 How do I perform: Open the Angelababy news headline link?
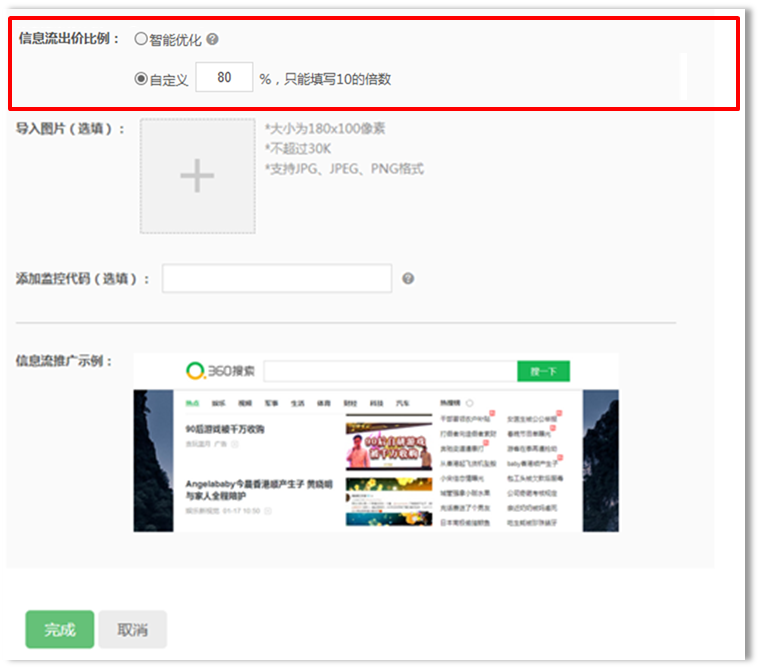pos(259,490)
